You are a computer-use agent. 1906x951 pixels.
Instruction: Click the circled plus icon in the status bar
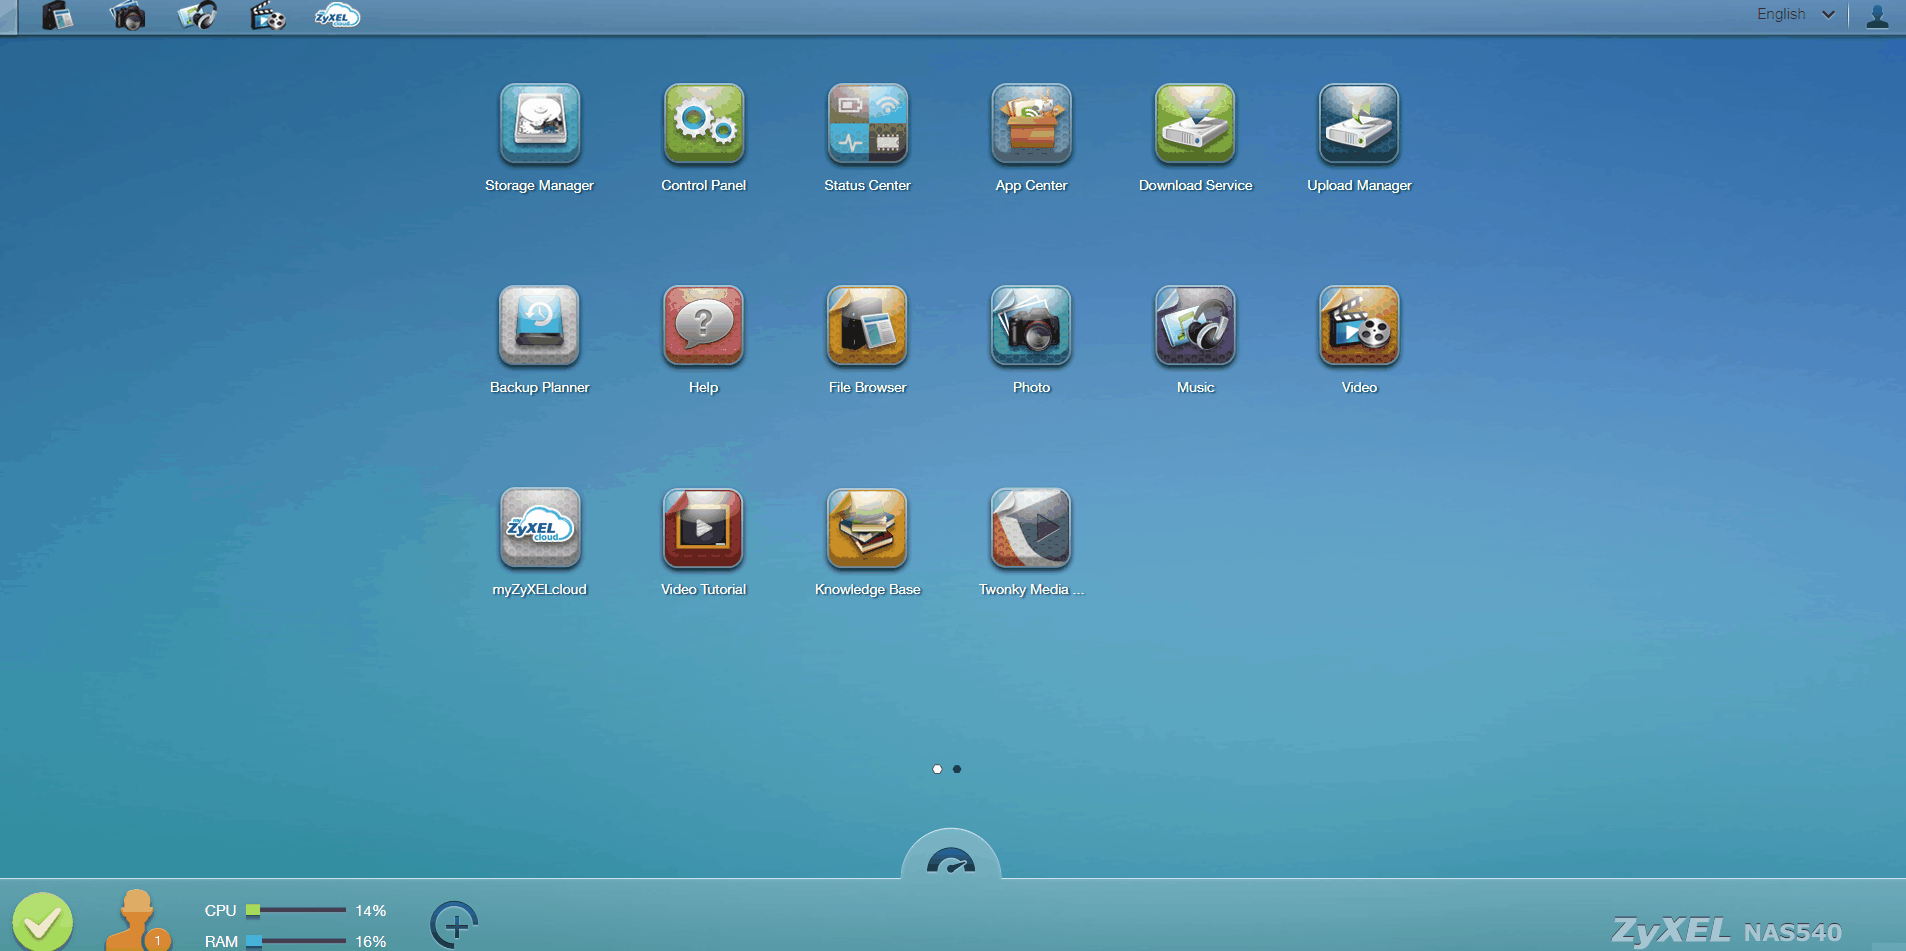pyautogui.click(x=455, y=925)
